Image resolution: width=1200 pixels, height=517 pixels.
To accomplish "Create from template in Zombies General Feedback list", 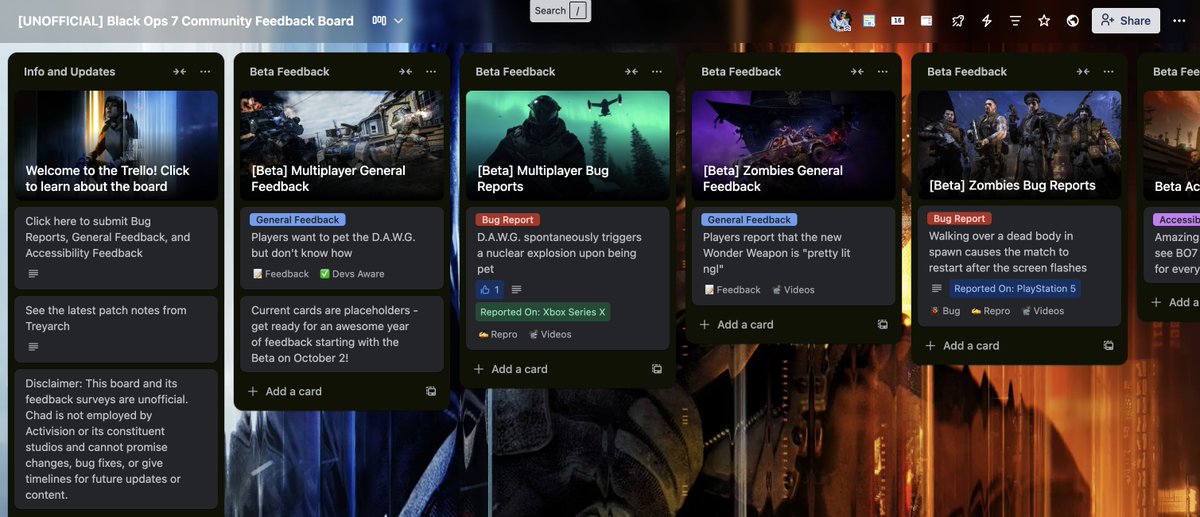I will tap(883, 325).
